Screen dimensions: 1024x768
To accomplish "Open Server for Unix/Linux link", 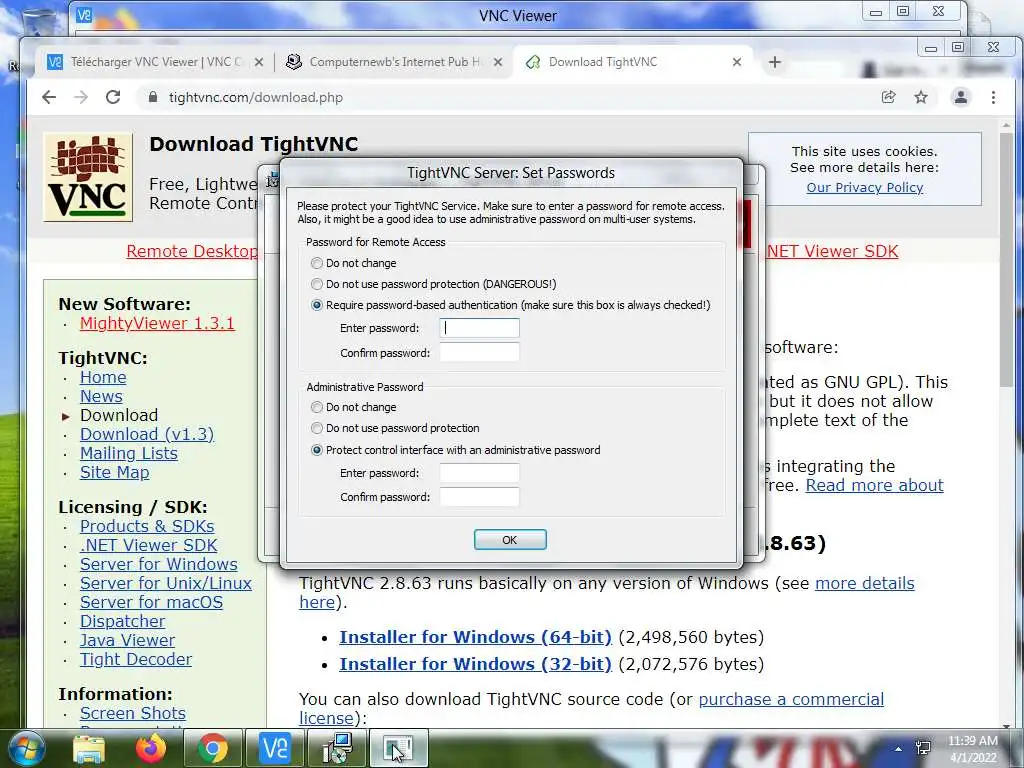I will pos(166,583).
